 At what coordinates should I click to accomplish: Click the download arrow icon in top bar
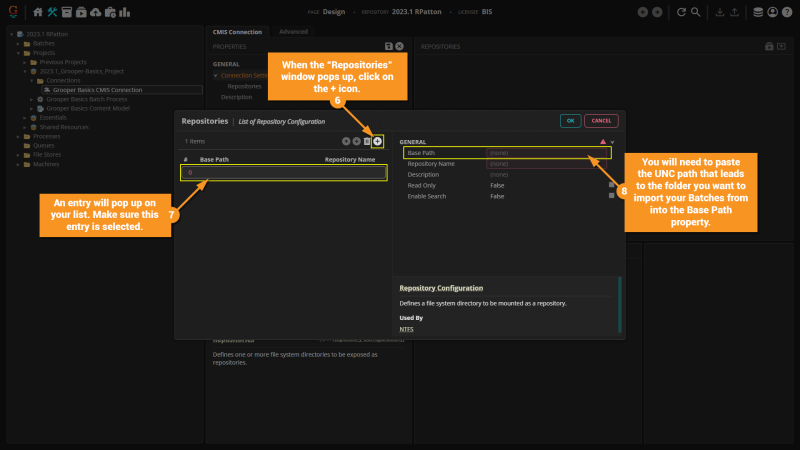tap(720, 12)
